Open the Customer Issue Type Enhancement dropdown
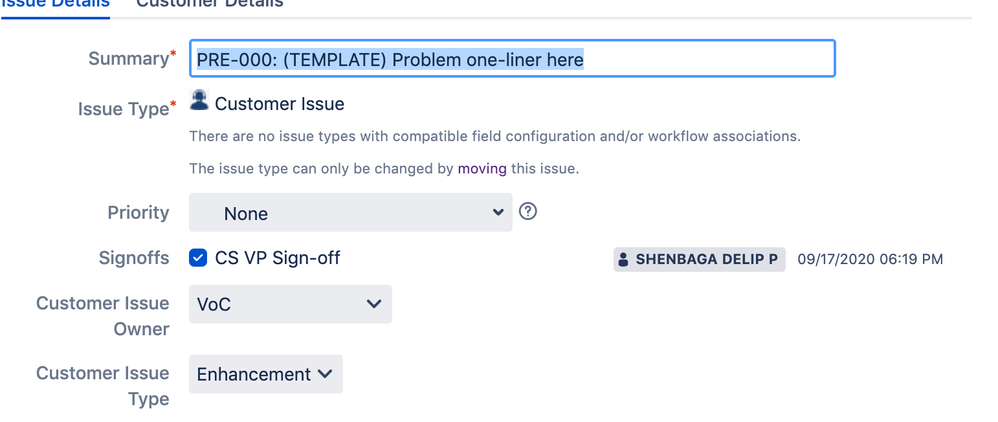This screenshot has height=422, width=998. tap(266, 374)
